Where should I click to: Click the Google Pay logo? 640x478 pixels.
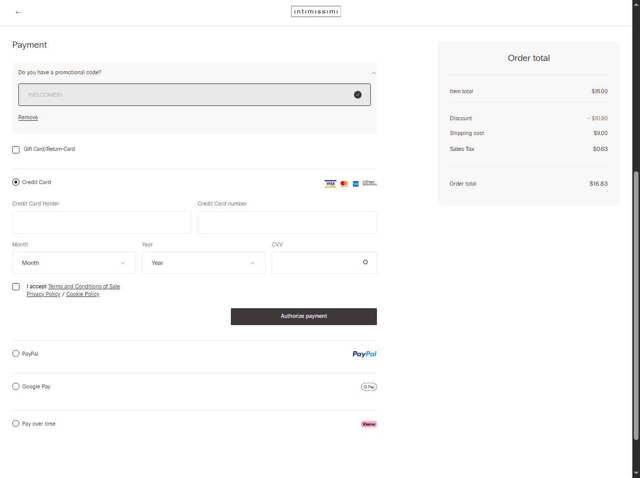pos(369,387)
